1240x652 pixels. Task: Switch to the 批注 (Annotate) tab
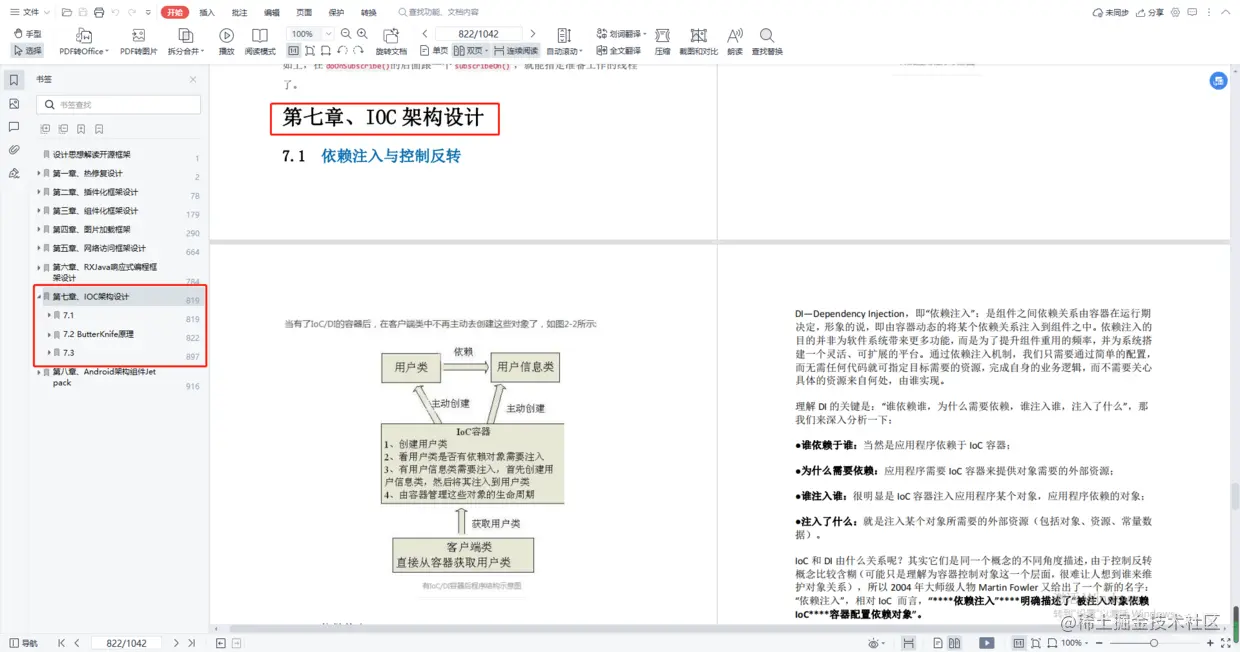click(x=239, y=12)
